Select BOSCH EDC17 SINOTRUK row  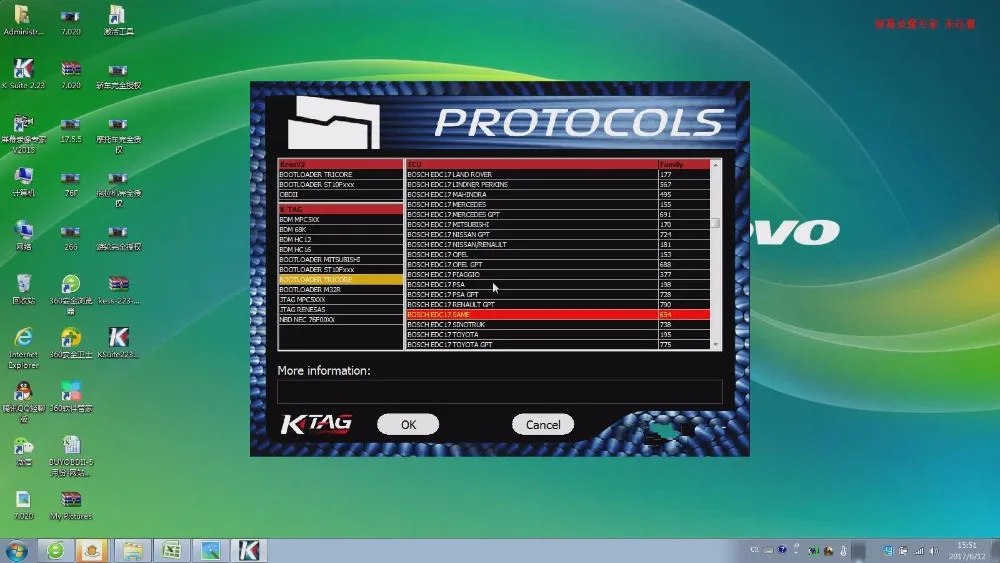click(558, 325)
